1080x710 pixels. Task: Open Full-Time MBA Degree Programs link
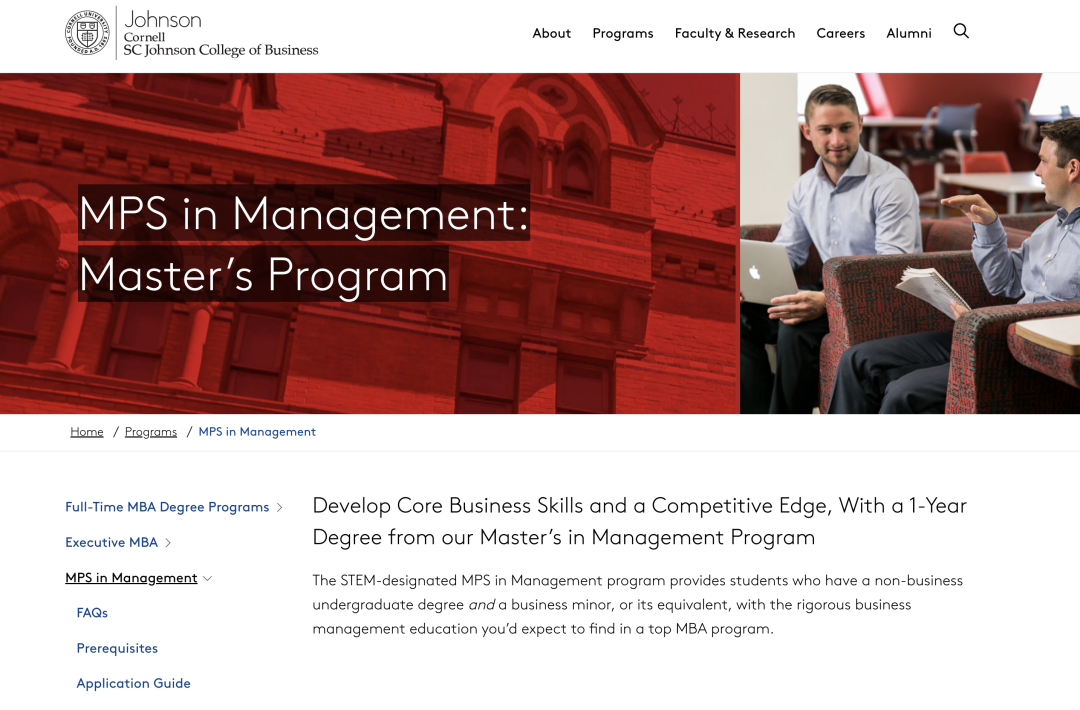[167, 507]
